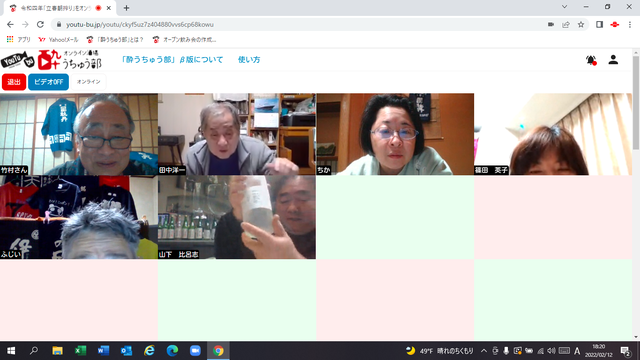The height and width of the screenshot is (360, 640).
Task: Click the オンライン status button
Action: pos(89,82)
